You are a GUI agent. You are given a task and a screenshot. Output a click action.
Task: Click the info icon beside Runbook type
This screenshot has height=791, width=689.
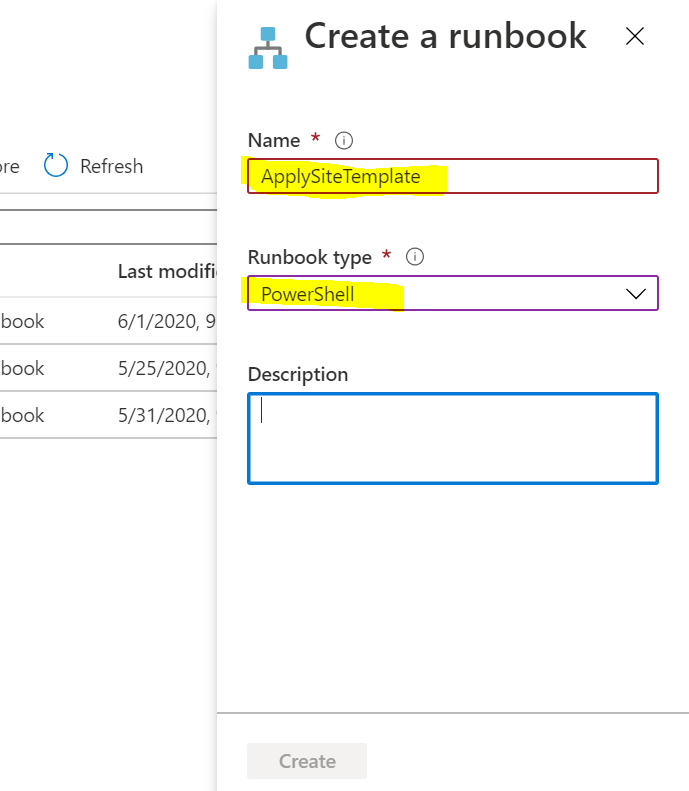(x=415, y=257)
